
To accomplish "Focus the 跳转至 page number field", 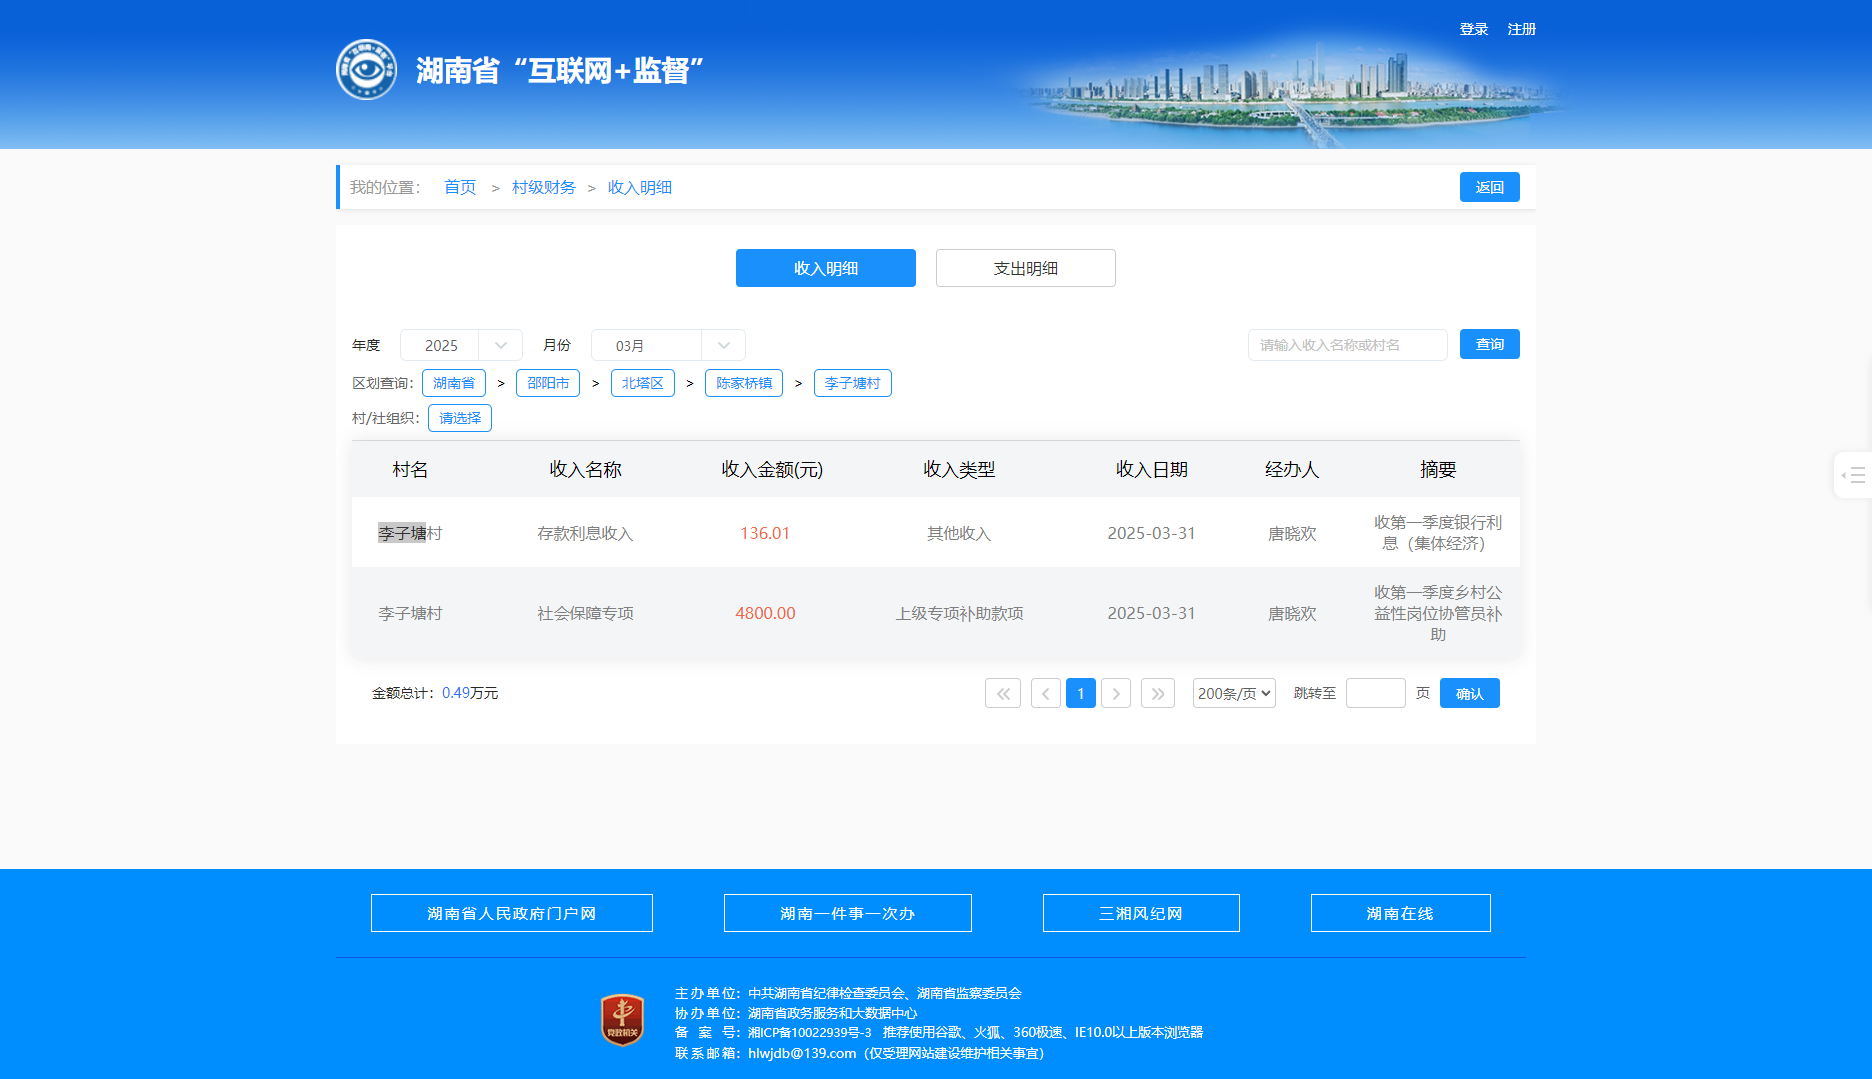I will click(1376, 693).
